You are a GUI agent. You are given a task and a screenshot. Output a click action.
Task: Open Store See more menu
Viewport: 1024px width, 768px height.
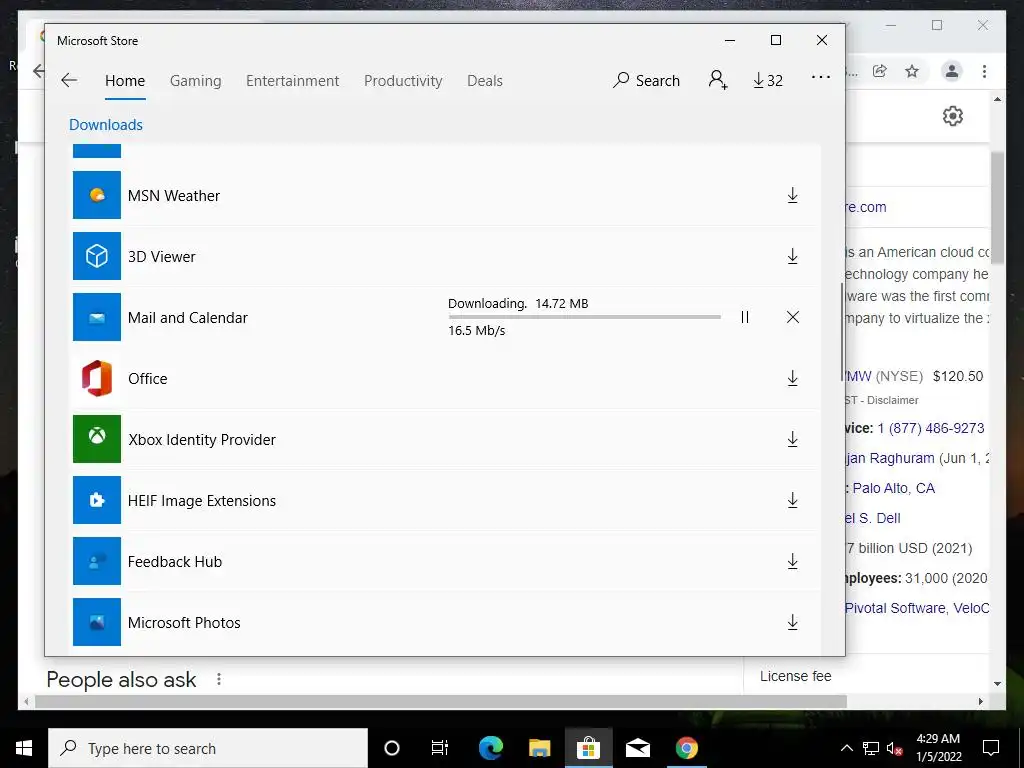pyautogui.click(x=821, y=77)
